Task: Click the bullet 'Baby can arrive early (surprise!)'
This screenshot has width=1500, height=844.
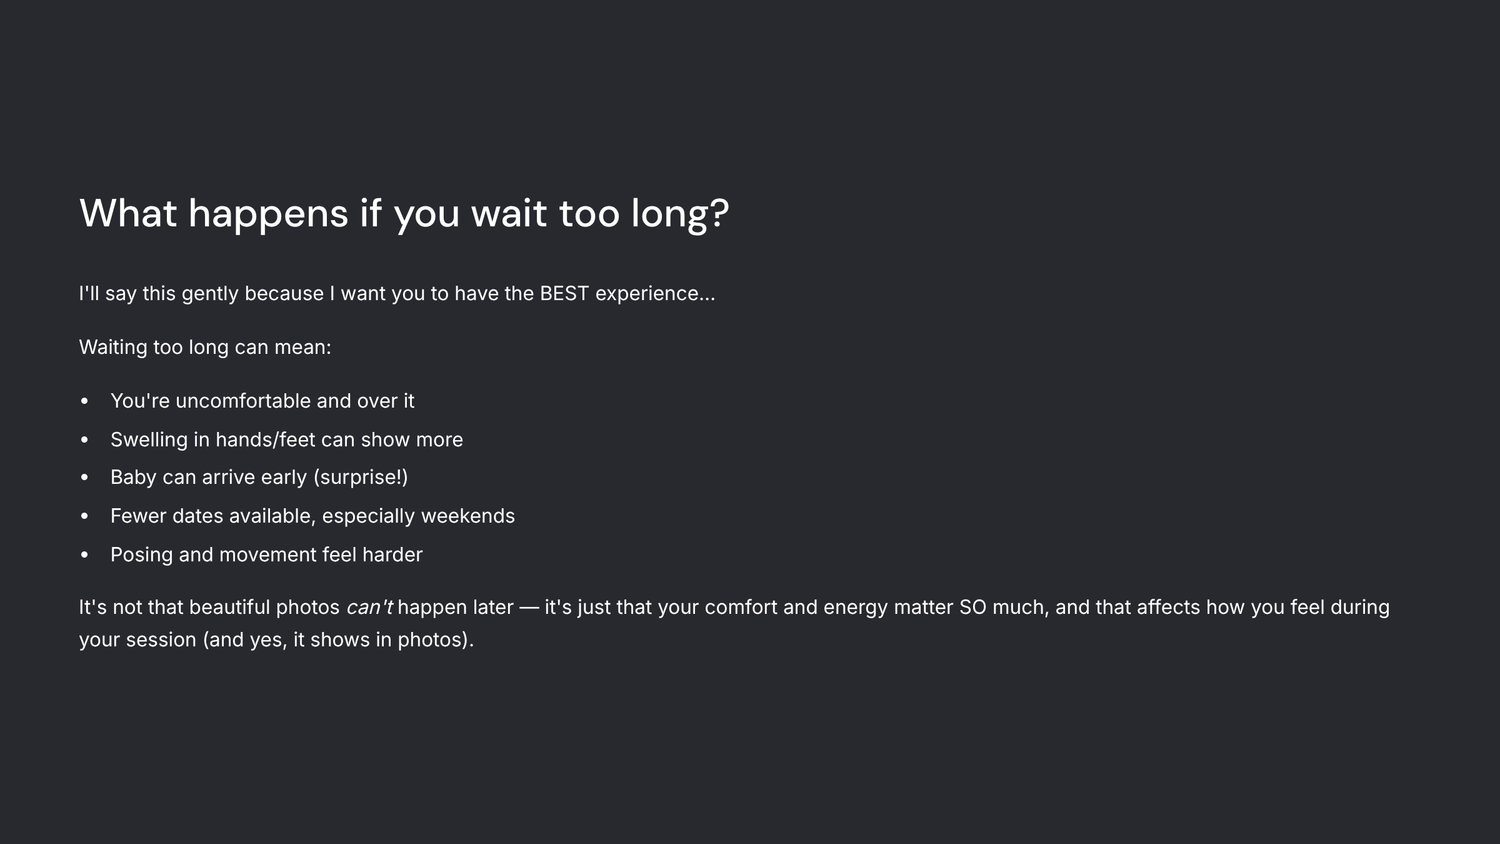Action: (x=259, y=478)
